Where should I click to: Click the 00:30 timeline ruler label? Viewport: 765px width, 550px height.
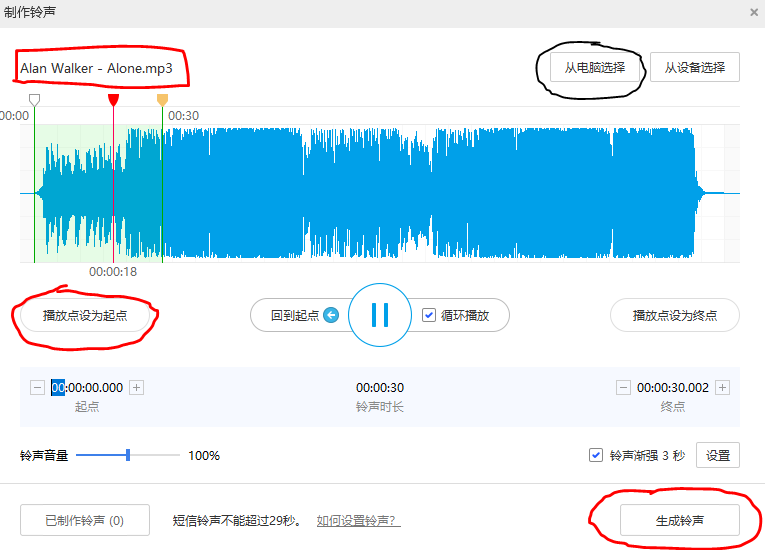pyautogui.click(x=183, y=116)
